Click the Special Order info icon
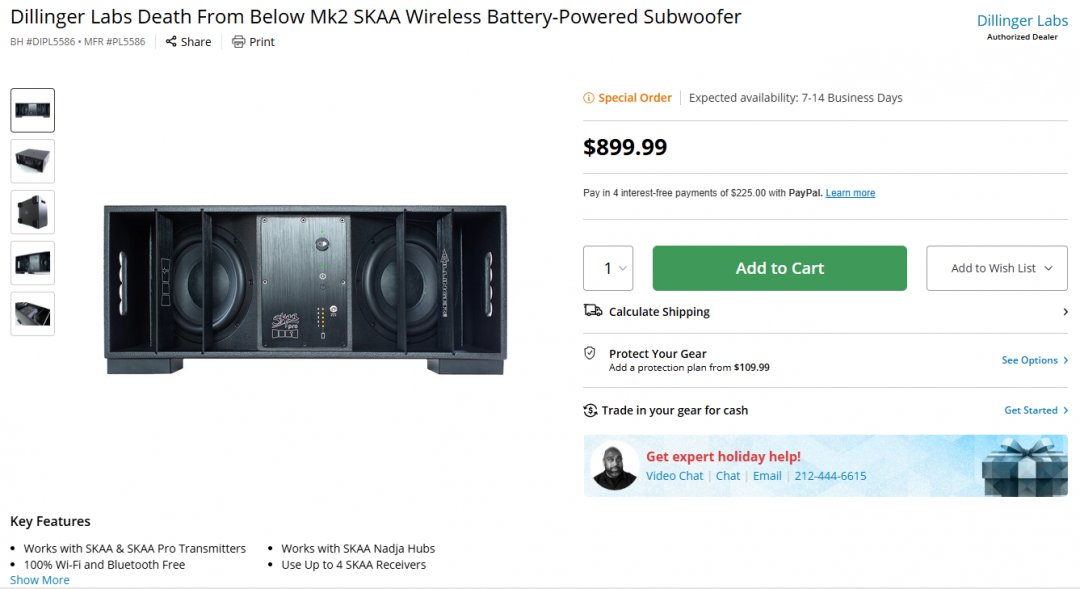The image size is (1080, 589). click(x=589, y=98)
